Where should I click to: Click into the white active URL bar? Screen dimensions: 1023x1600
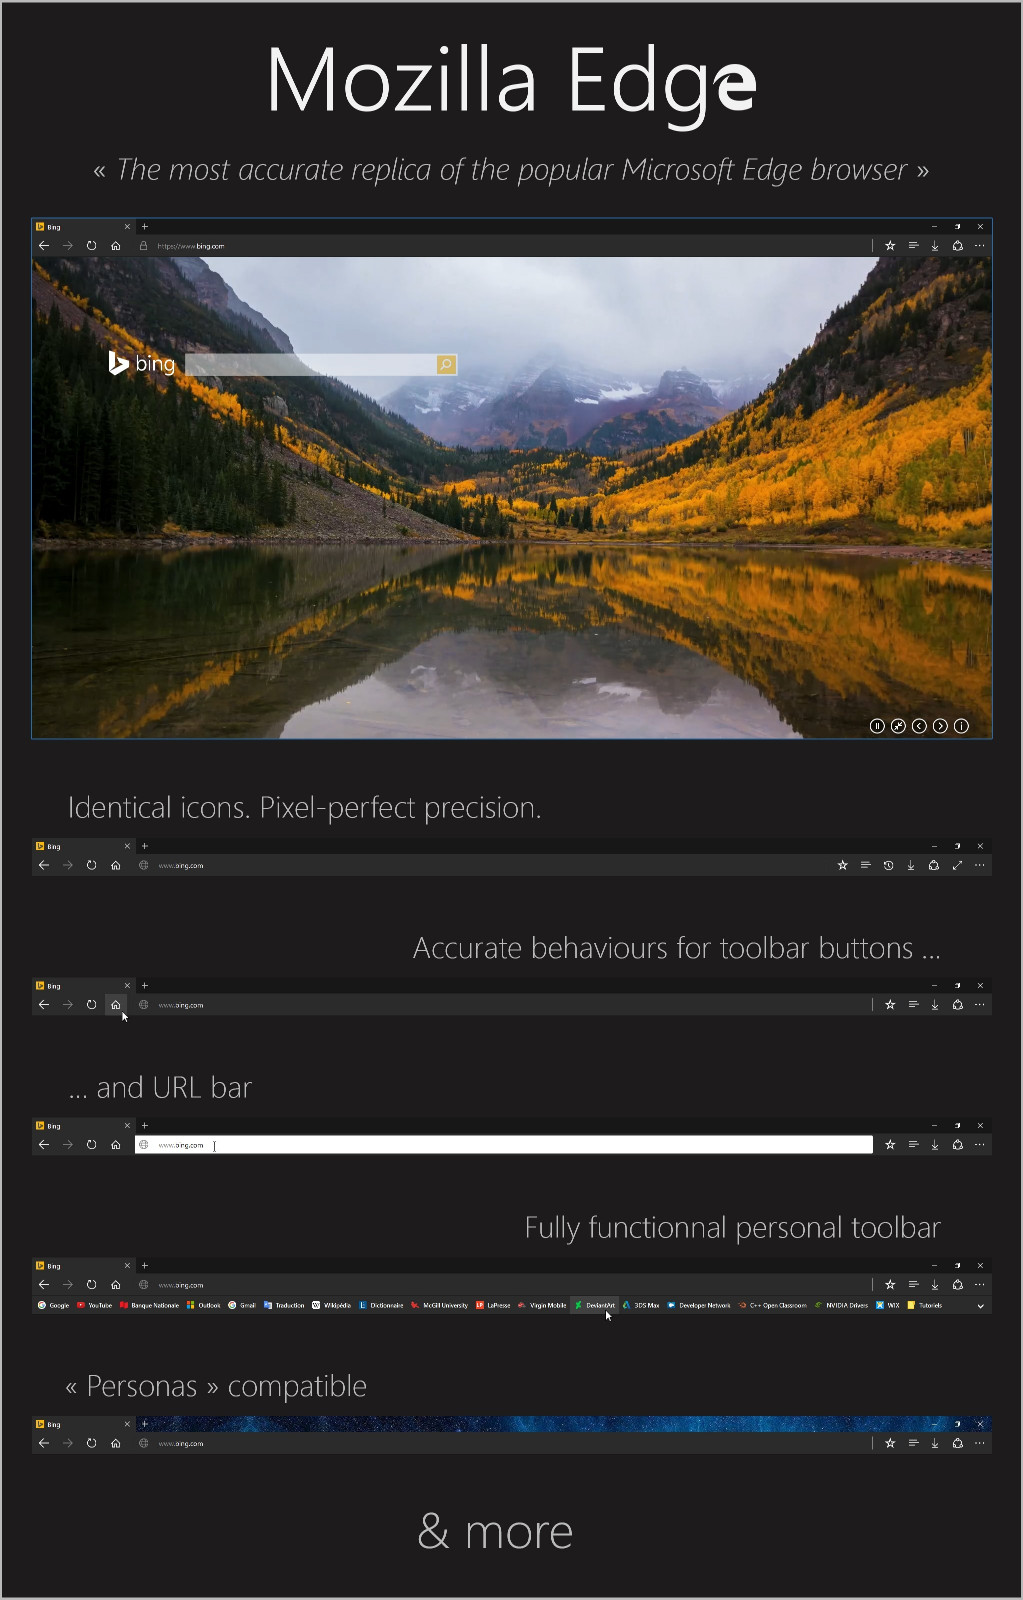coord(504,1145)
